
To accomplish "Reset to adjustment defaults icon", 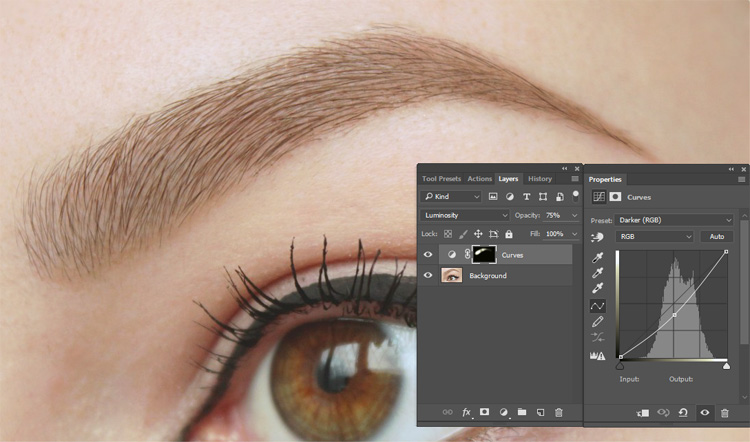I will click(x=683, y=412).
